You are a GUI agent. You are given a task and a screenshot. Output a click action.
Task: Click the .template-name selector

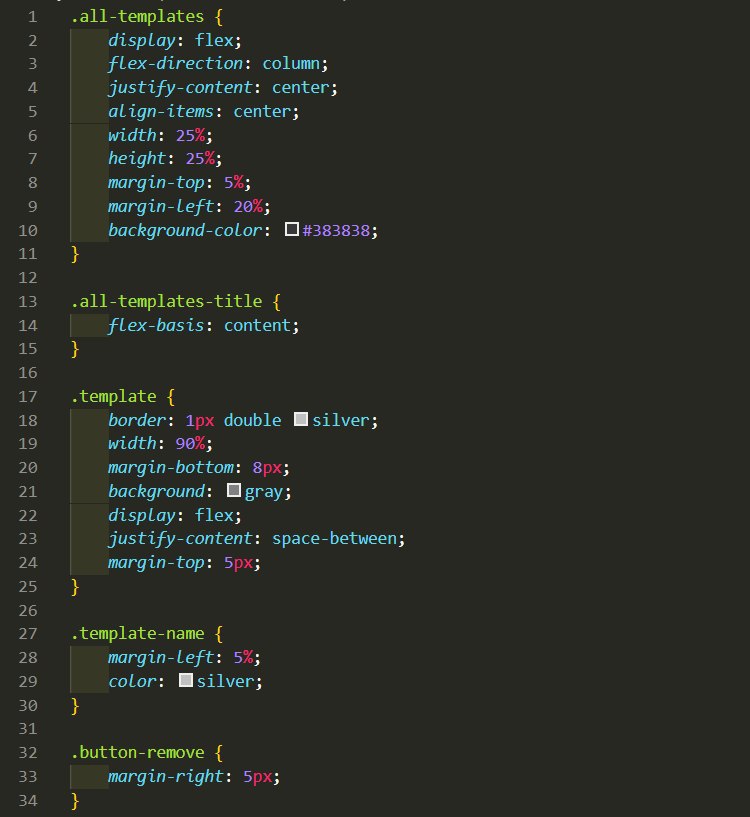tap(138, 634)
